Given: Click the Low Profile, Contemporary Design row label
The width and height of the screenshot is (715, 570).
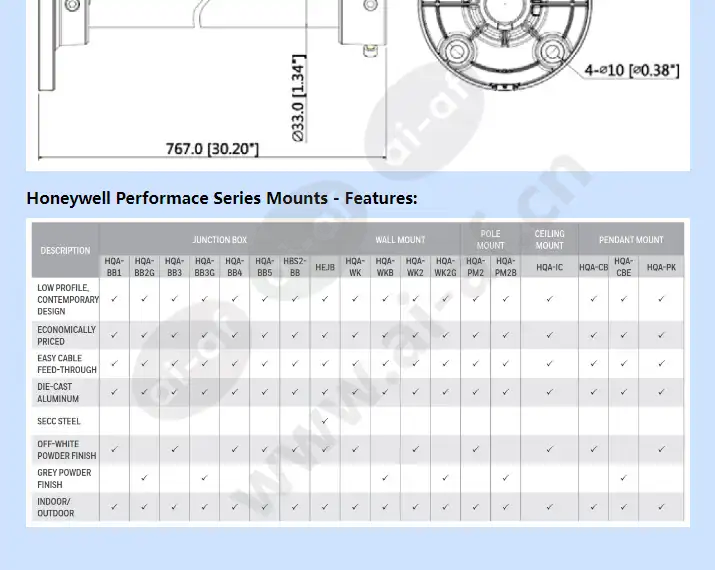Looking at the screenshot, I should click(68, 300).
